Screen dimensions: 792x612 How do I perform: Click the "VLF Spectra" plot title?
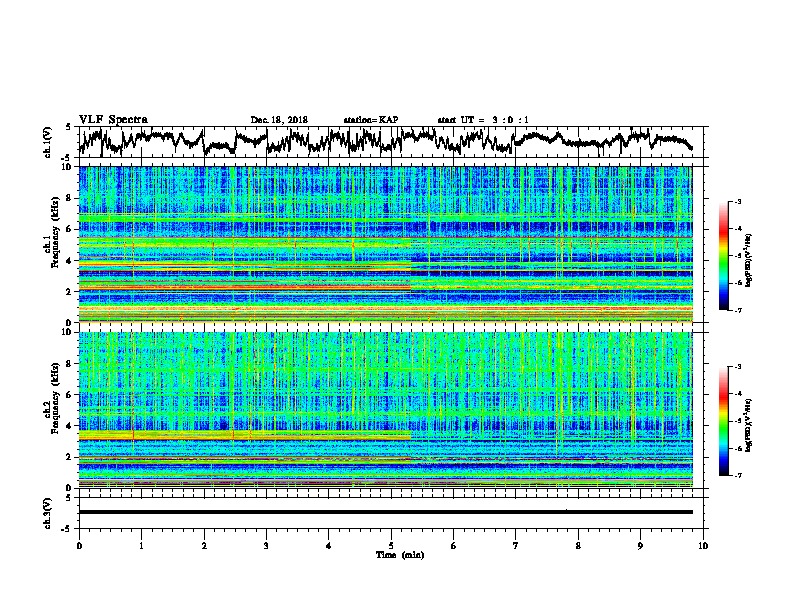click(113, 120)
